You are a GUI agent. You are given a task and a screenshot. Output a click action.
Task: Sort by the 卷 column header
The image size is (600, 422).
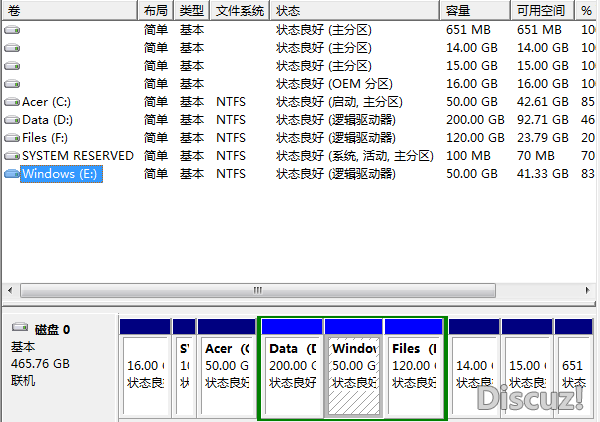click(69, 10)
